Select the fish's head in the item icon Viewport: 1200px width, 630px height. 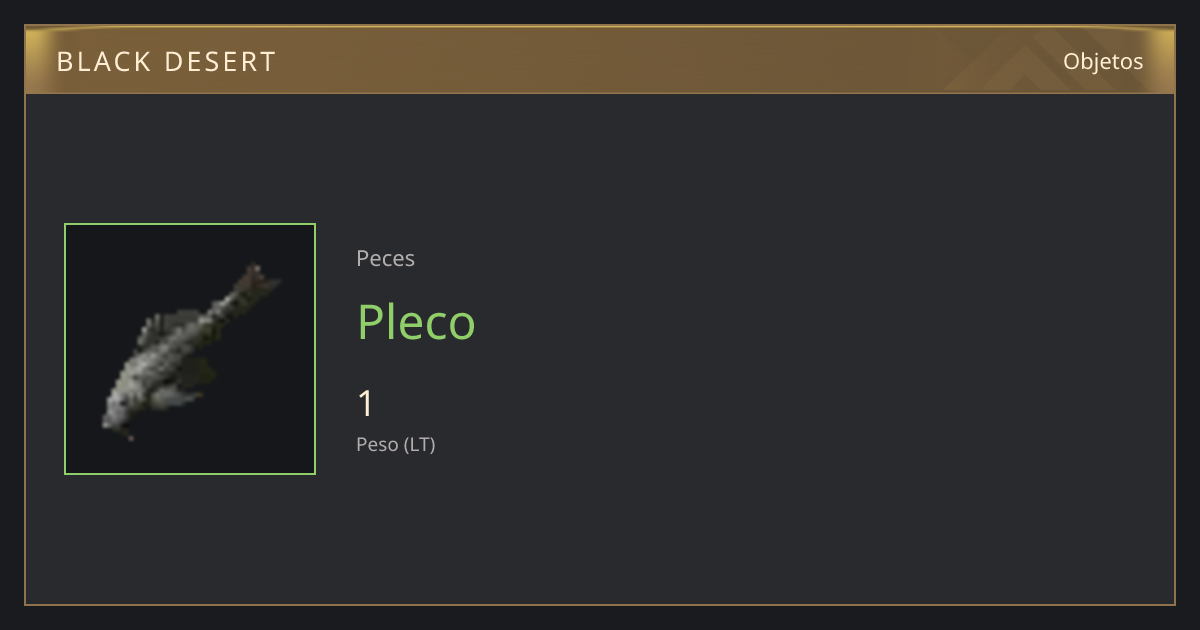tap(118, 413)
